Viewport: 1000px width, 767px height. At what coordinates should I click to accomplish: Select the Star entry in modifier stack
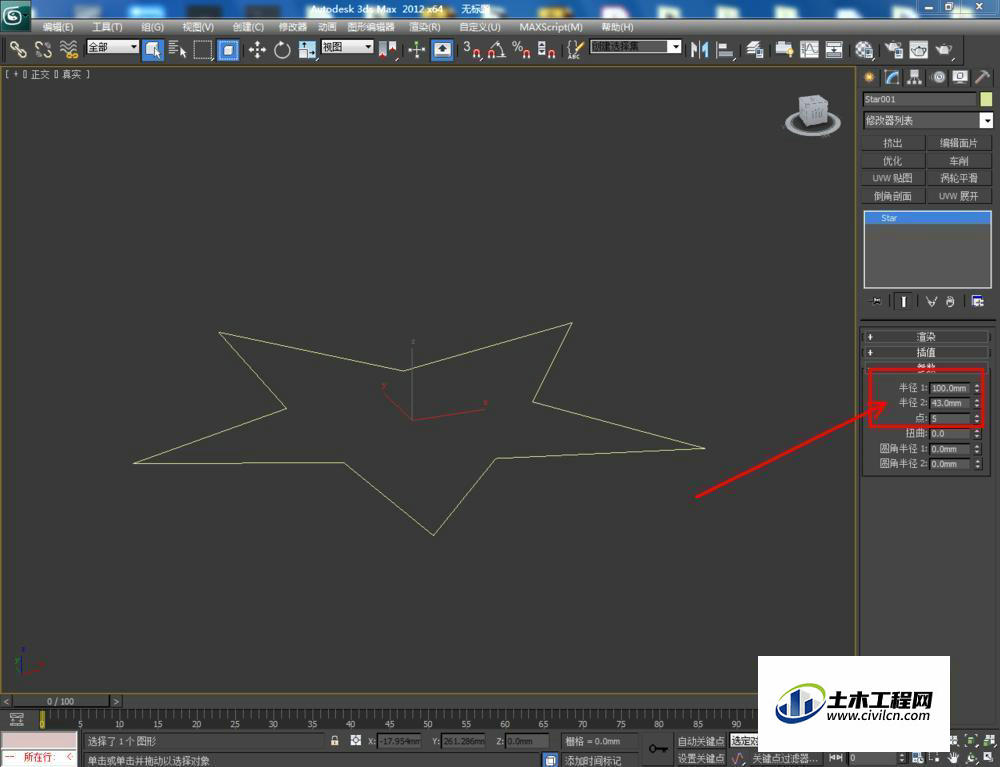[927, 218]
